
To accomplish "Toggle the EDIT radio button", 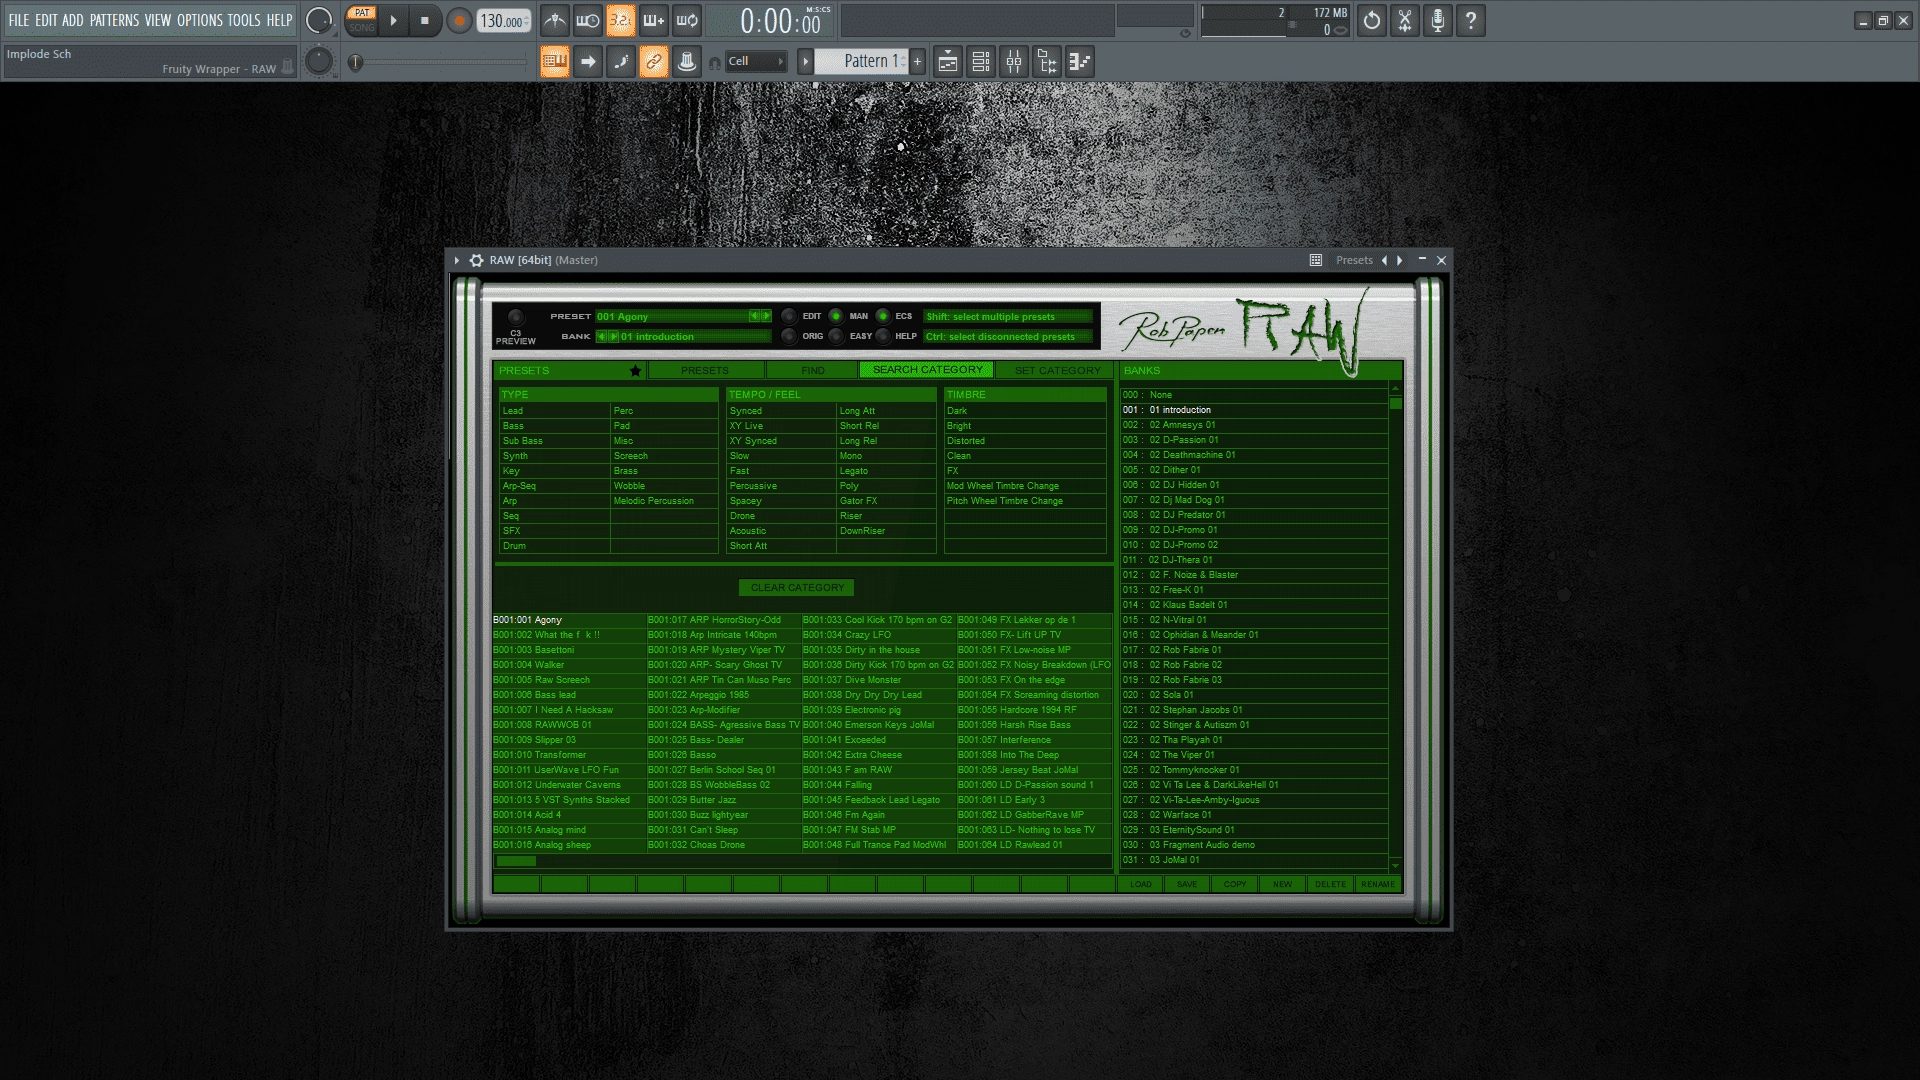I will coord(789,316).
